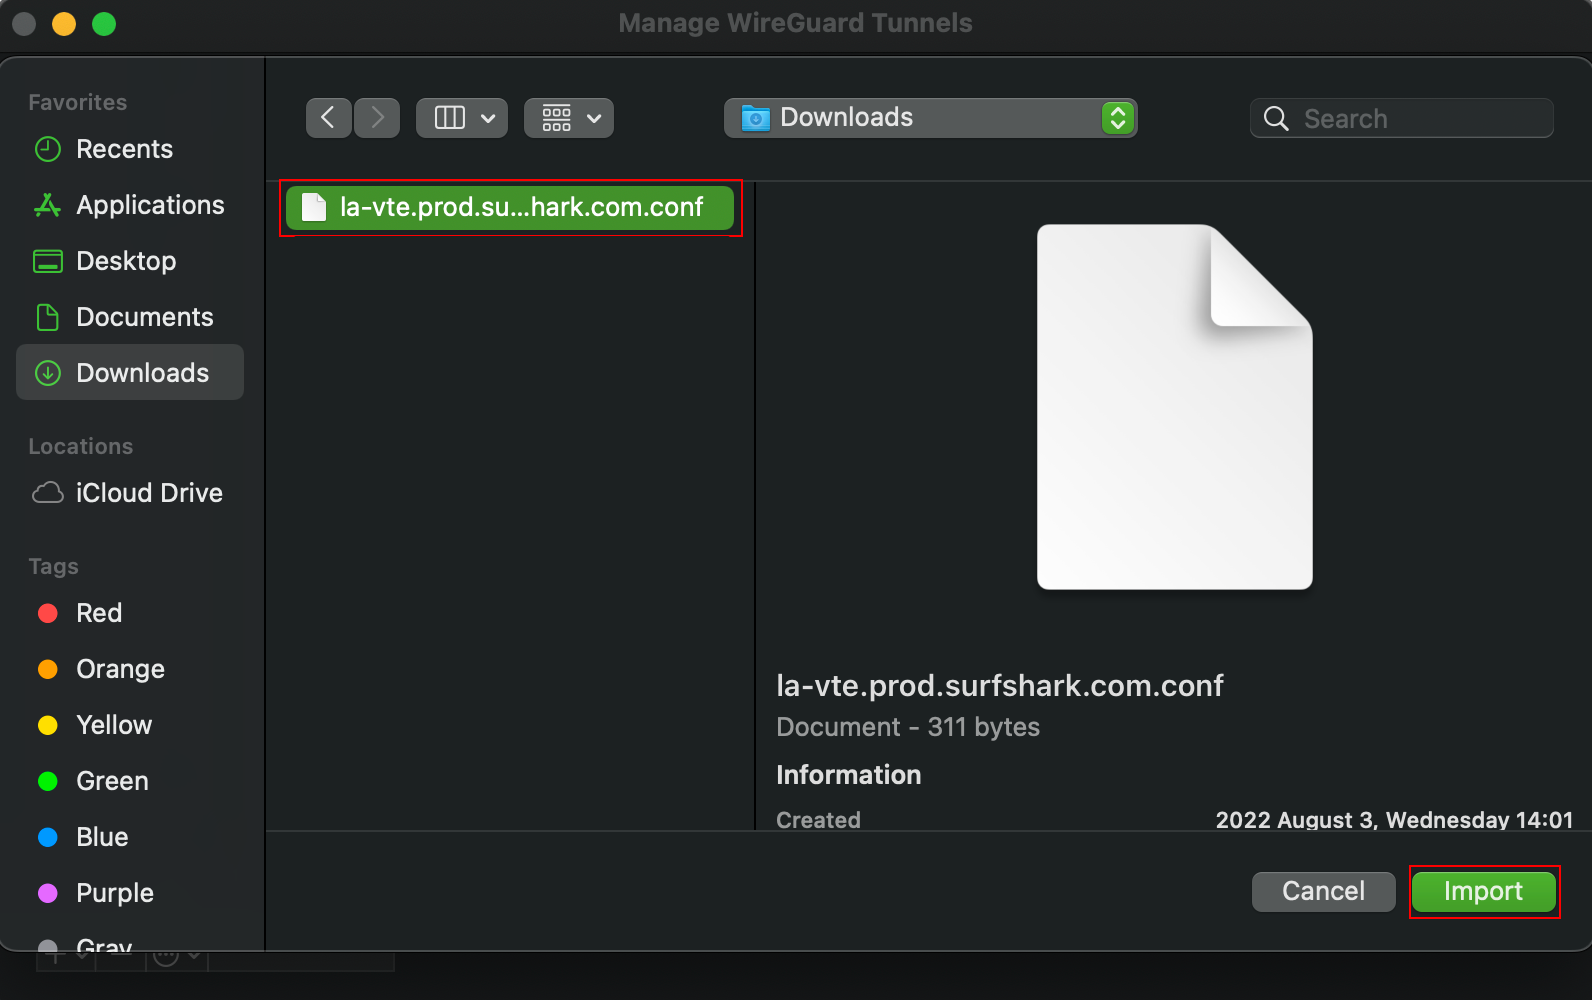Open the group-by grid dropdown
1592x1000 pixels.
click(569, 118)
